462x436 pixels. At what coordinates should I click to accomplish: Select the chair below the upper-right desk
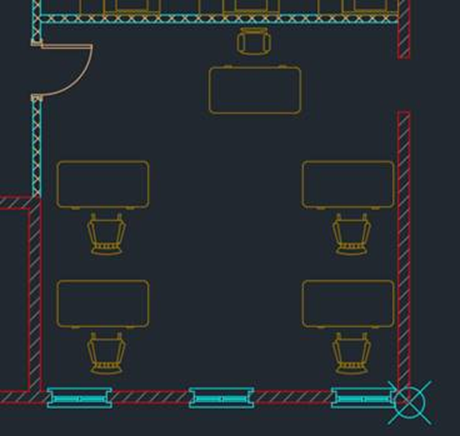(x=352, y=235)
